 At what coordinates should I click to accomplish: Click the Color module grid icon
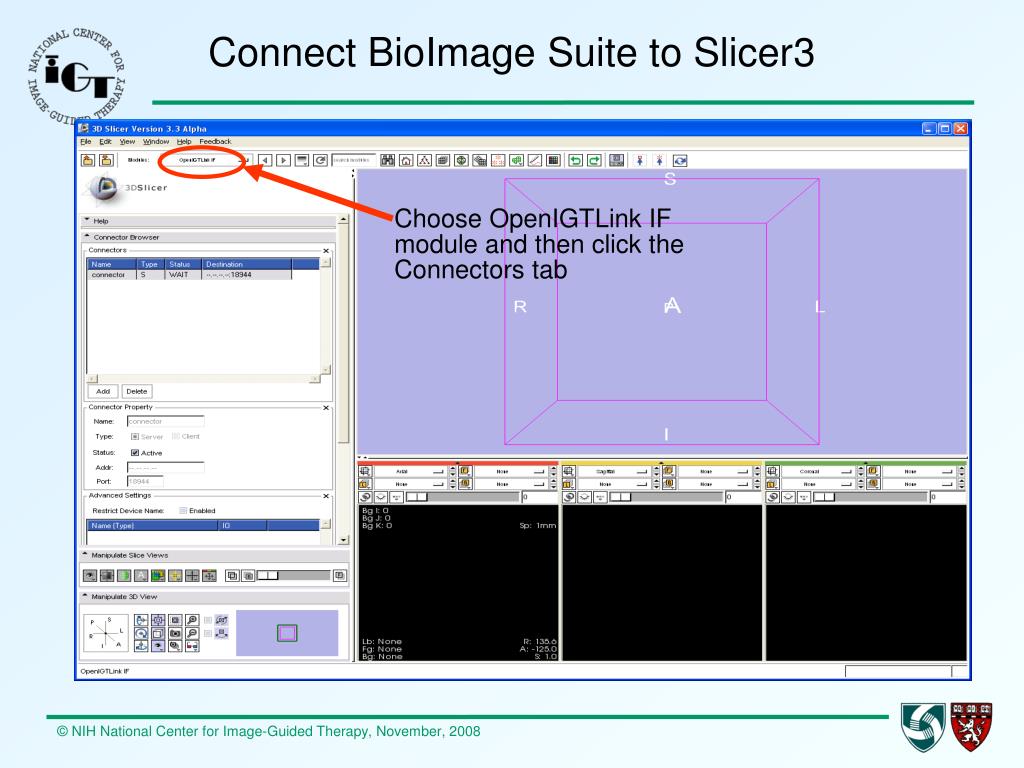[553, 160]
